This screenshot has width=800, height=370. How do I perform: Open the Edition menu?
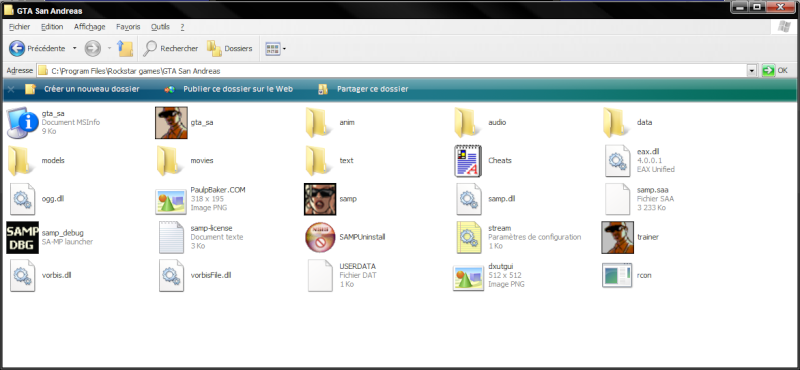coord(52,27)
